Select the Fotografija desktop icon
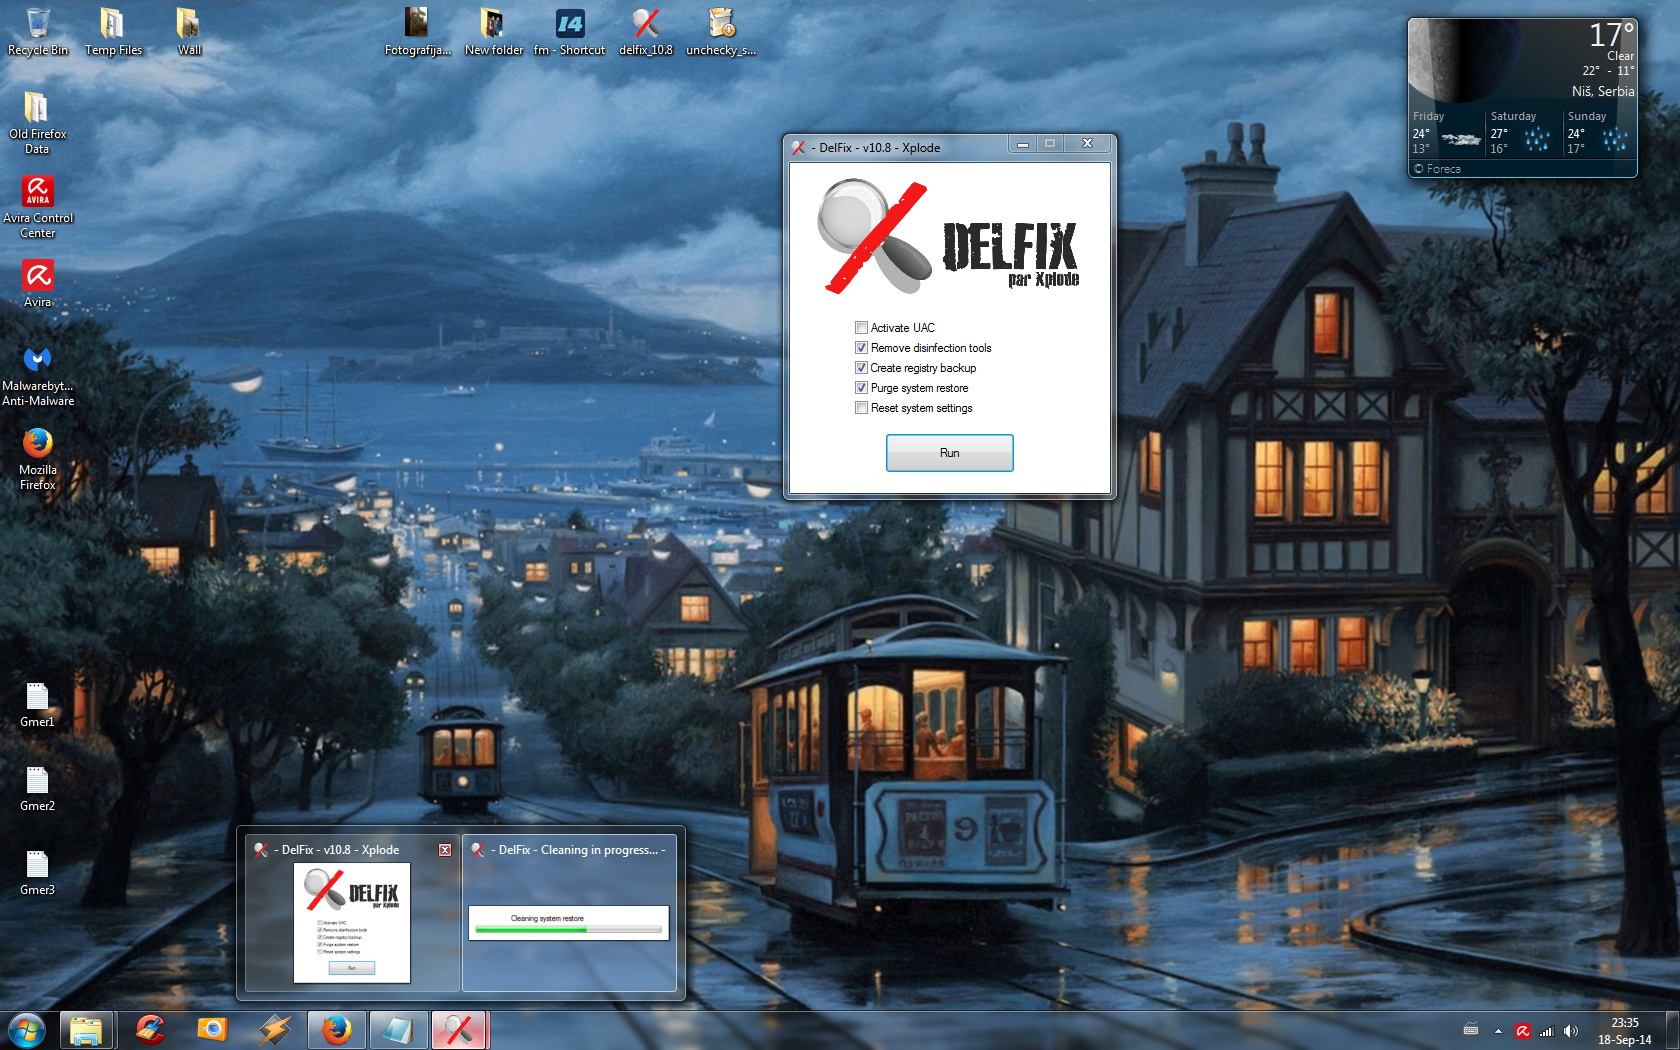Viewport: 1680px width, 1050px height. [x=417, y=31]
